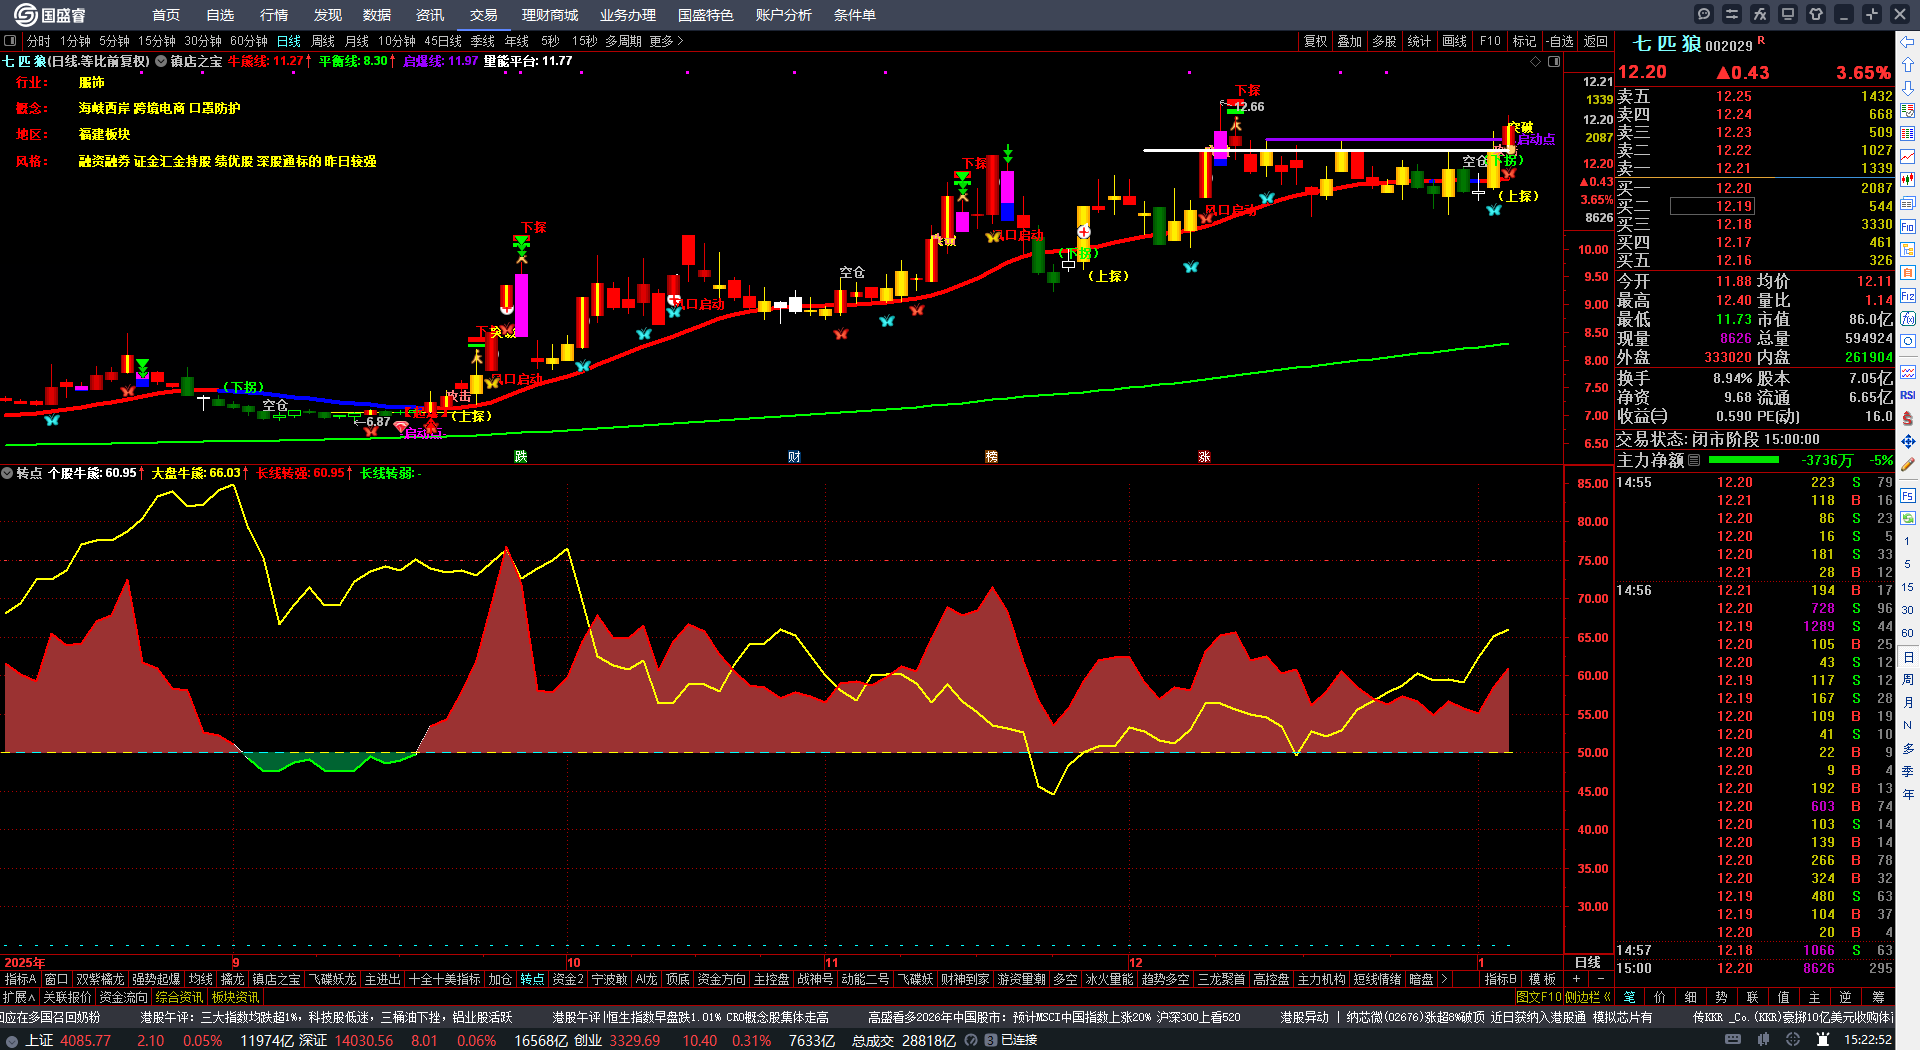Open the skin theme shirt icon
Viewport: 1920px width, 1050px height.
[1816, 14]
